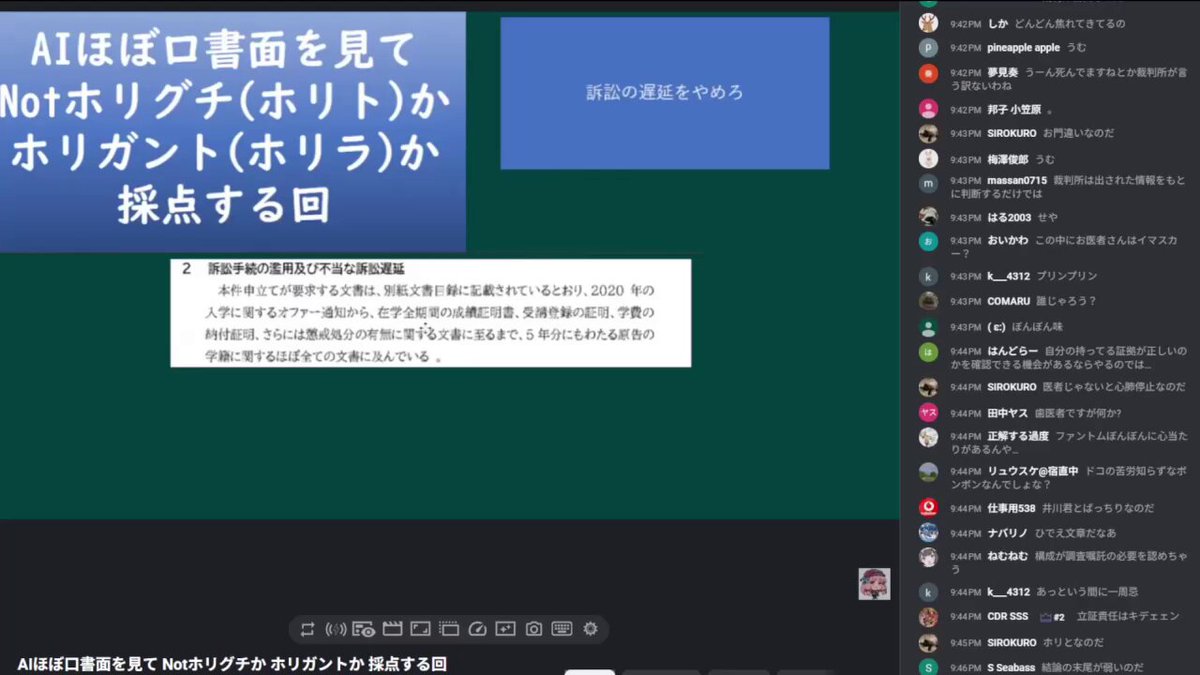Click the pink avatar of 邦子 小笠原
The image size is (1200, 675).
(x=928, y=109)
